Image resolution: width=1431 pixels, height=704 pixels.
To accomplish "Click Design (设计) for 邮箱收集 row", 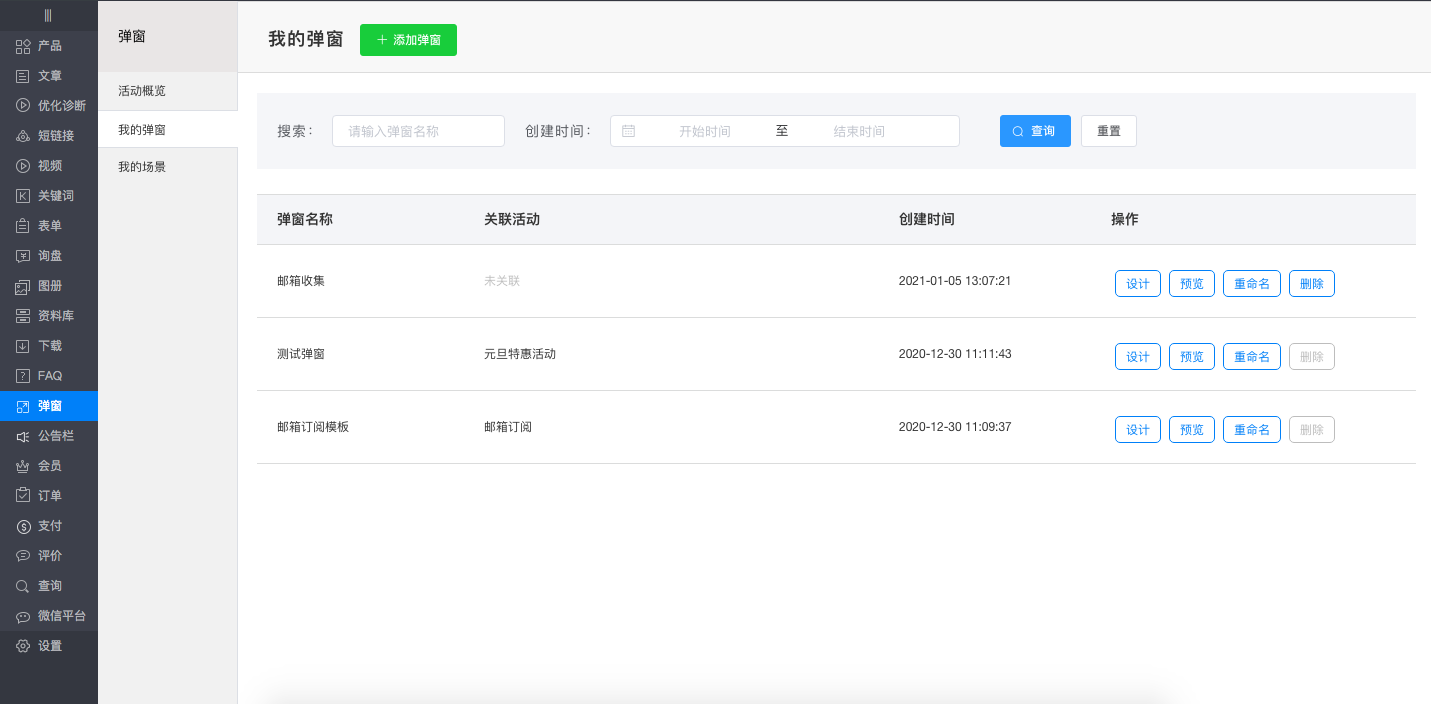I will (1138, 284).
